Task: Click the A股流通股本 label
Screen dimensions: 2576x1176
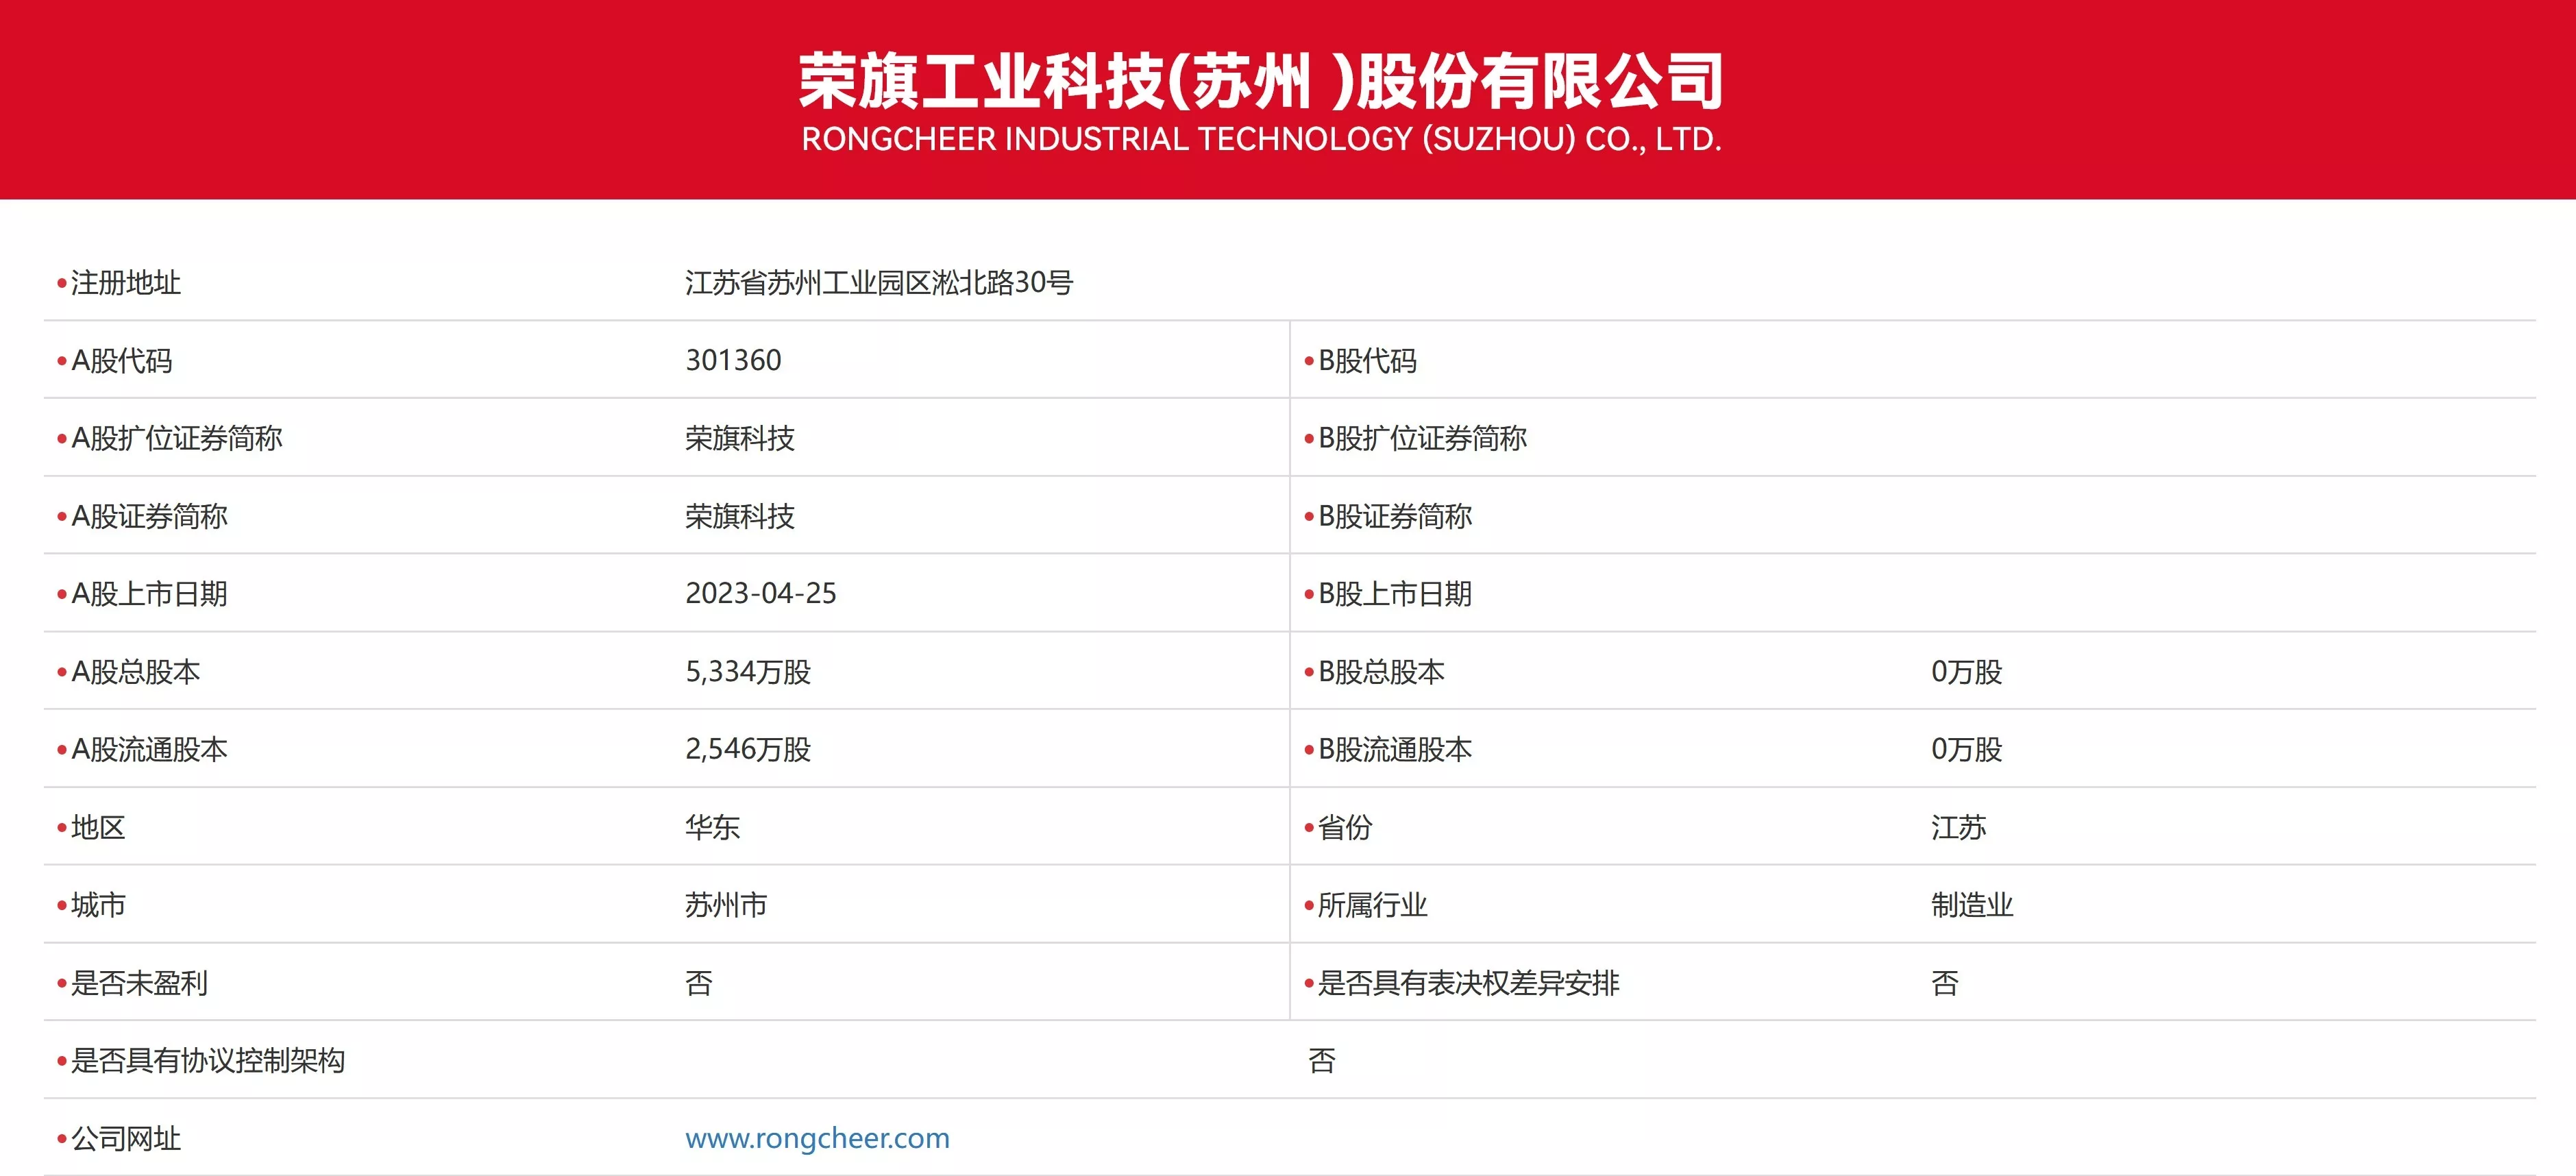Action: [x=149, y=750]
